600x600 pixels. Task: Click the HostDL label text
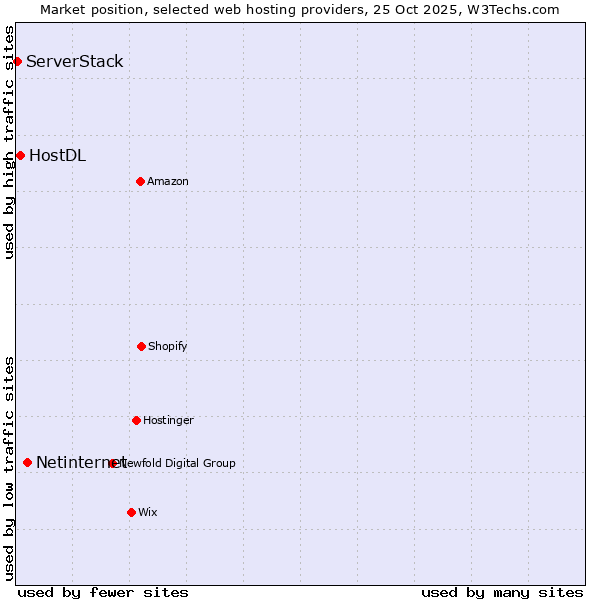tap(57, 155)
